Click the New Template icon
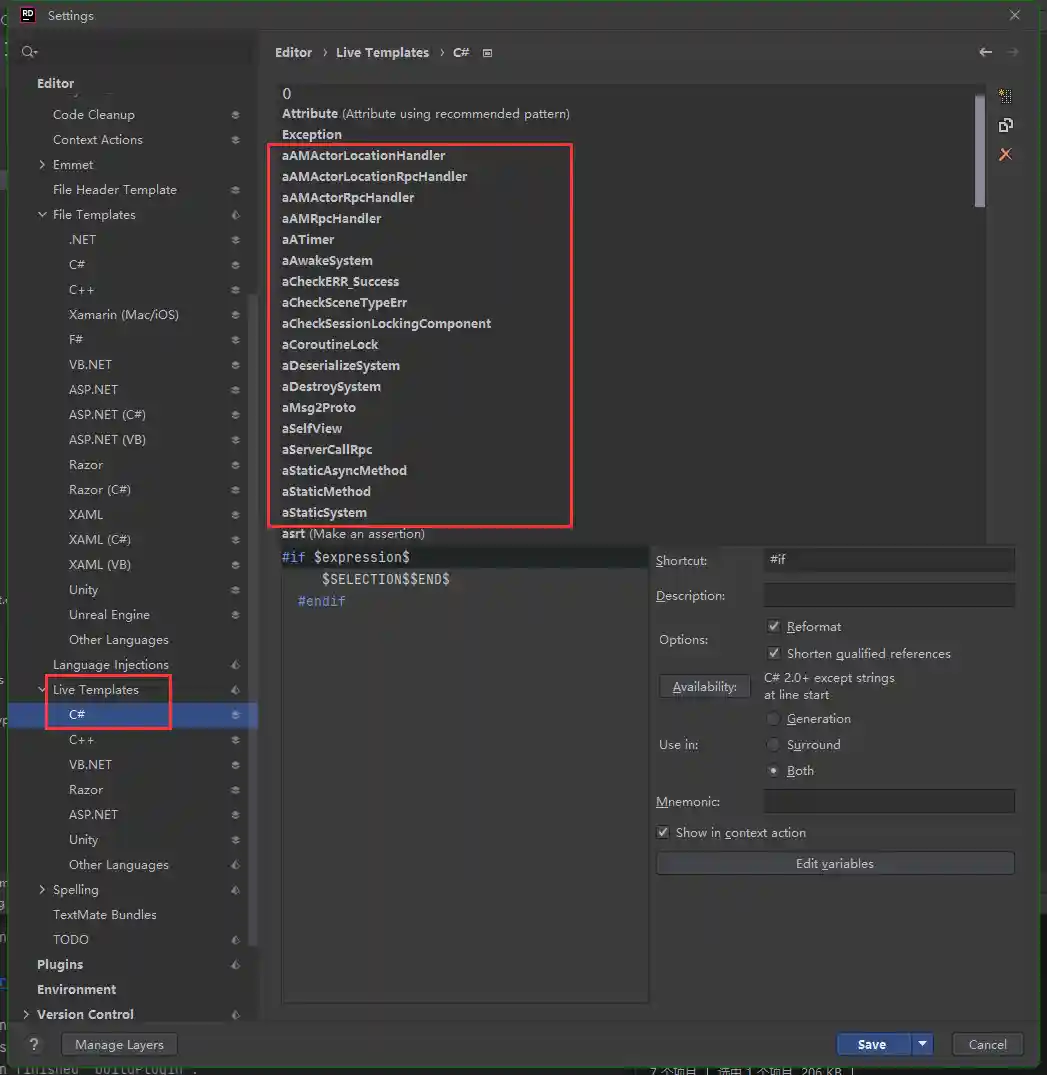This screenshot has width=1047, height=1075. coord(1005,97)
